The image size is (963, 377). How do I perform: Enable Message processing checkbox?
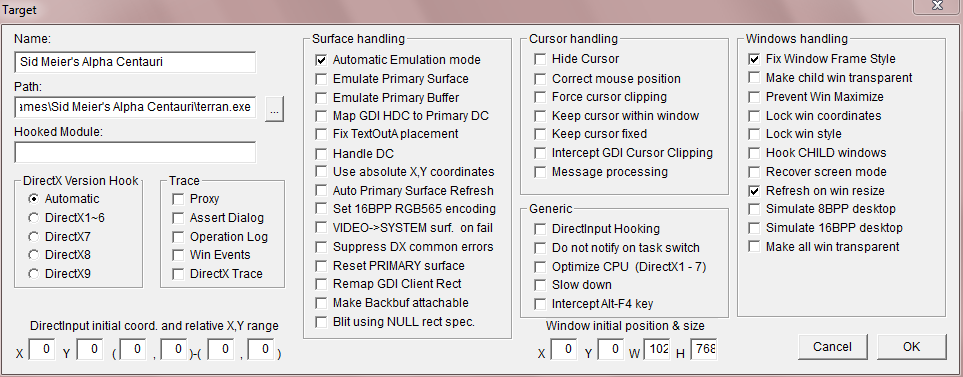(x=540, y=172)
